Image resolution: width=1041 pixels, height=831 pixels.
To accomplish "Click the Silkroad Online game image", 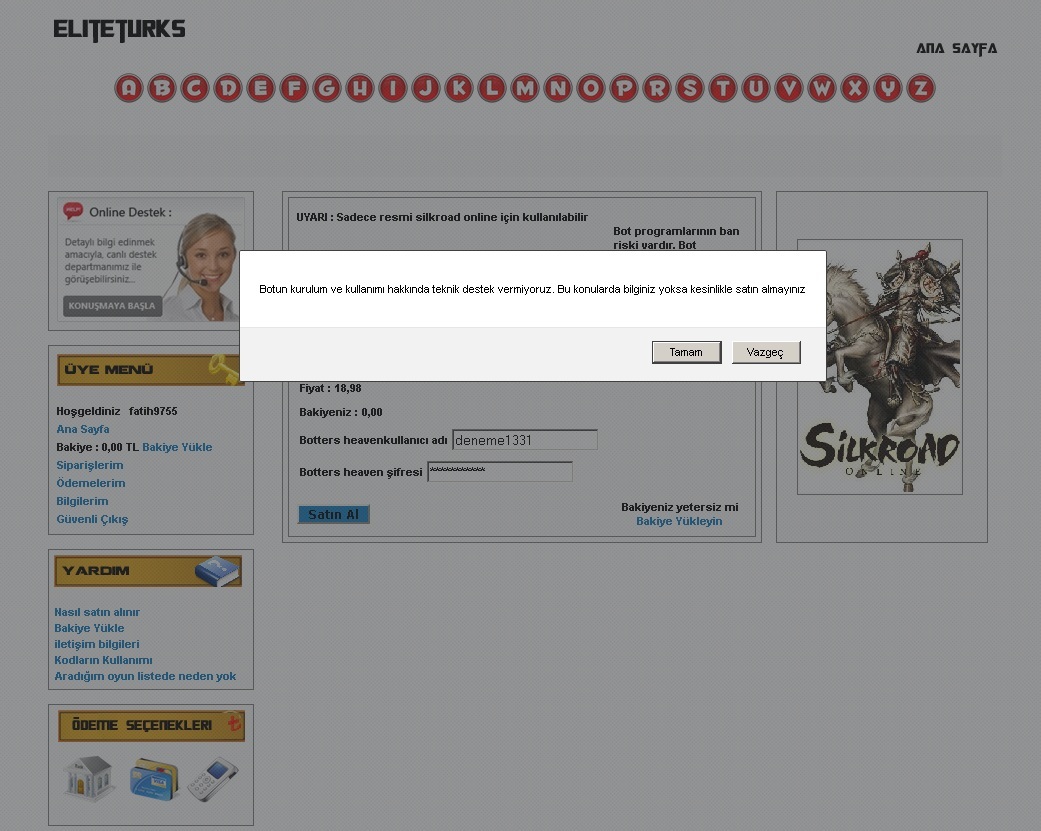I will click(x=880, y=367).
